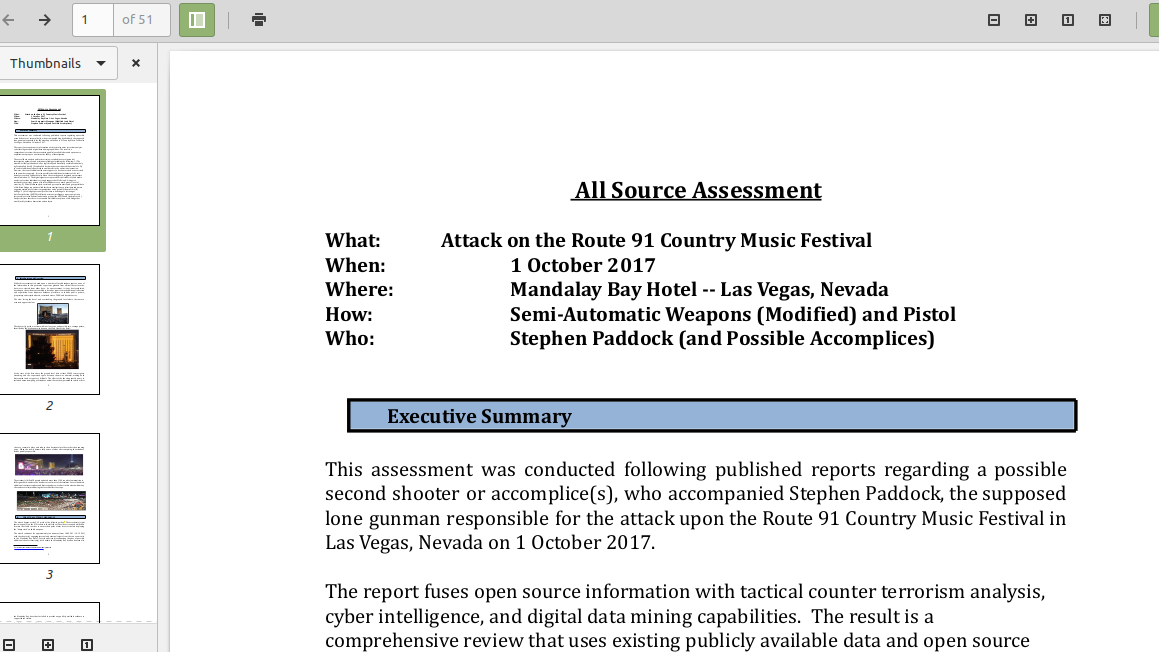This screenshot has height=652, width=1159.
Task: Close the sidebar panel
Action: 136,64
